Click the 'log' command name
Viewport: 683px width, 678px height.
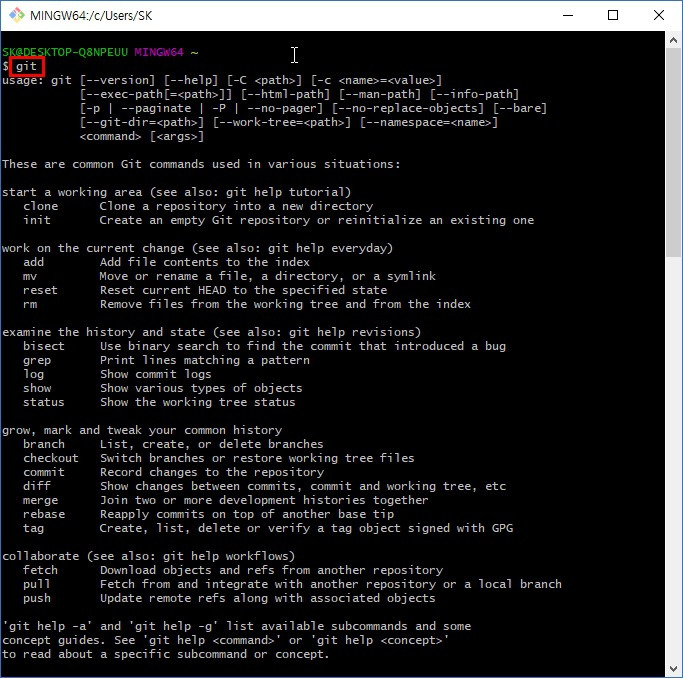click(34, 374)
